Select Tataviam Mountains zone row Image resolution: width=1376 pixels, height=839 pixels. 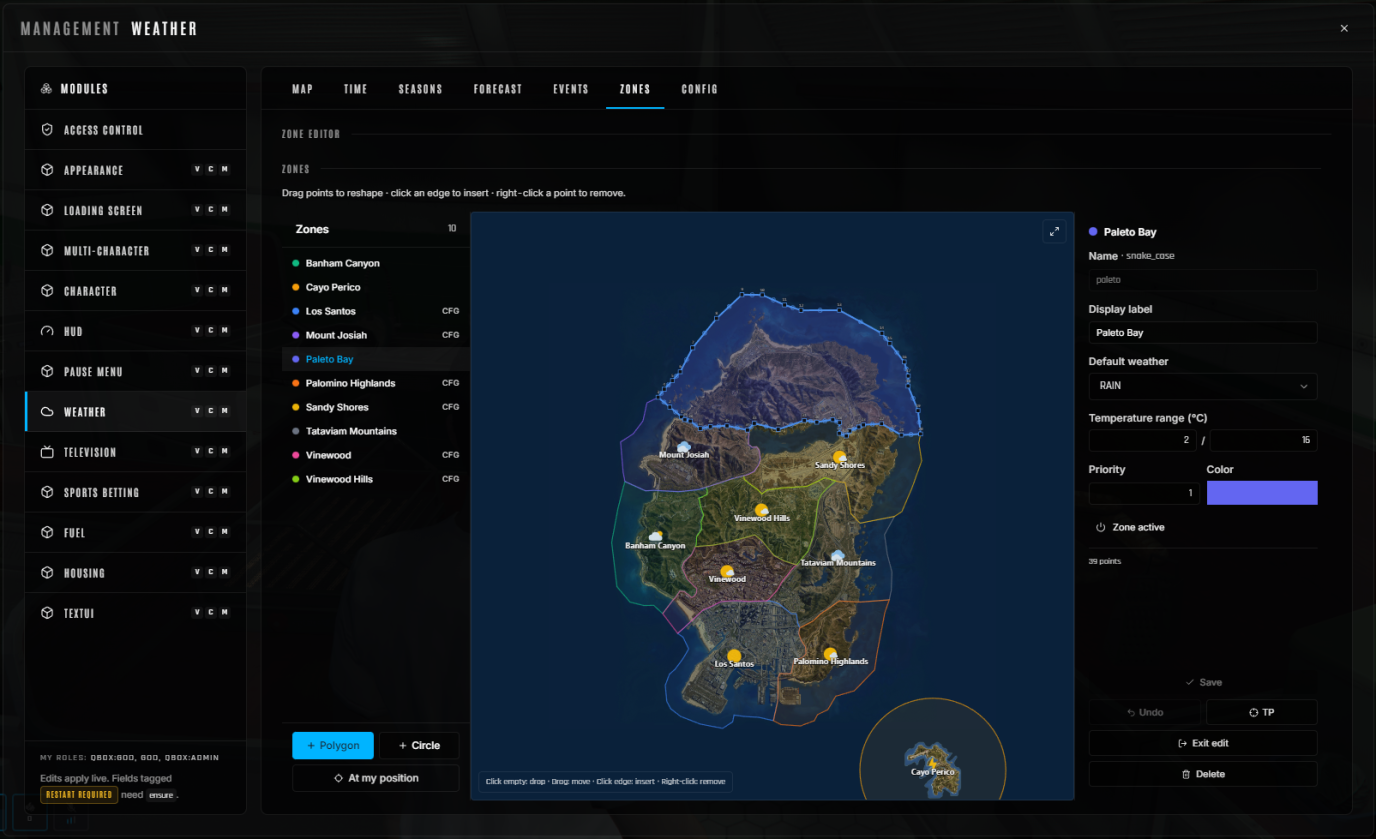375,431
